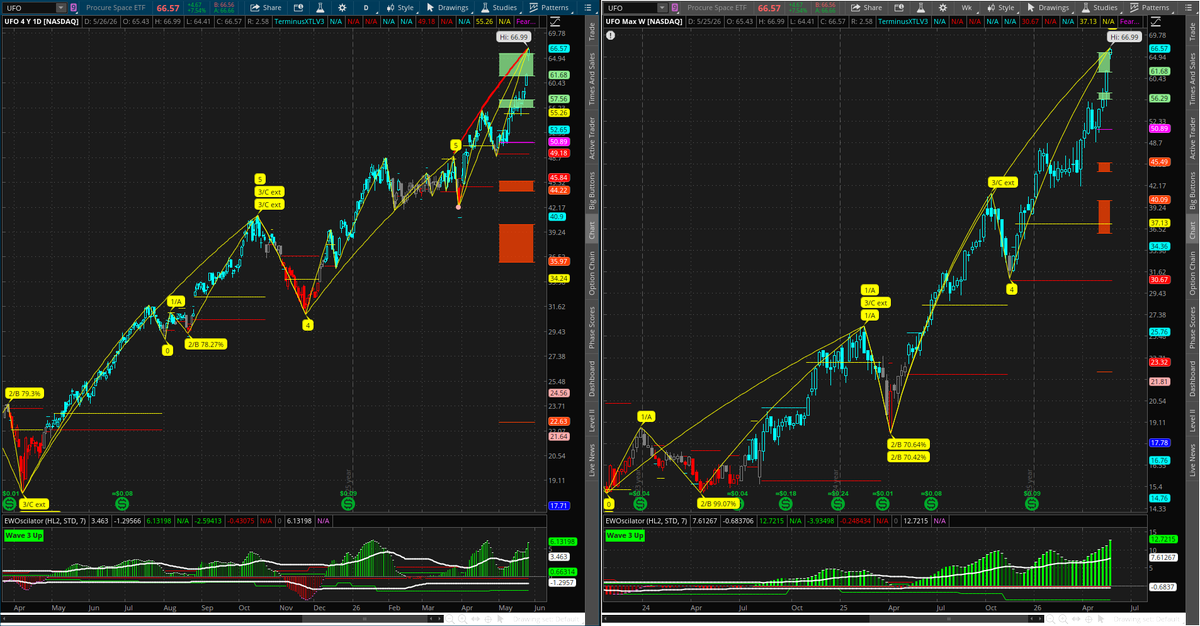Open Active Trader tab in left sidebar

[592, 138]
